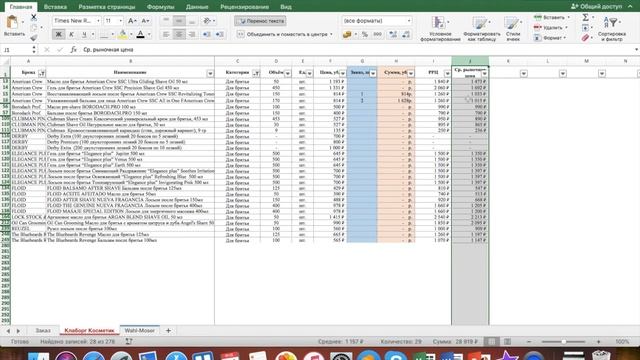Open the cell borders dropdown arrow

[113, 35]
